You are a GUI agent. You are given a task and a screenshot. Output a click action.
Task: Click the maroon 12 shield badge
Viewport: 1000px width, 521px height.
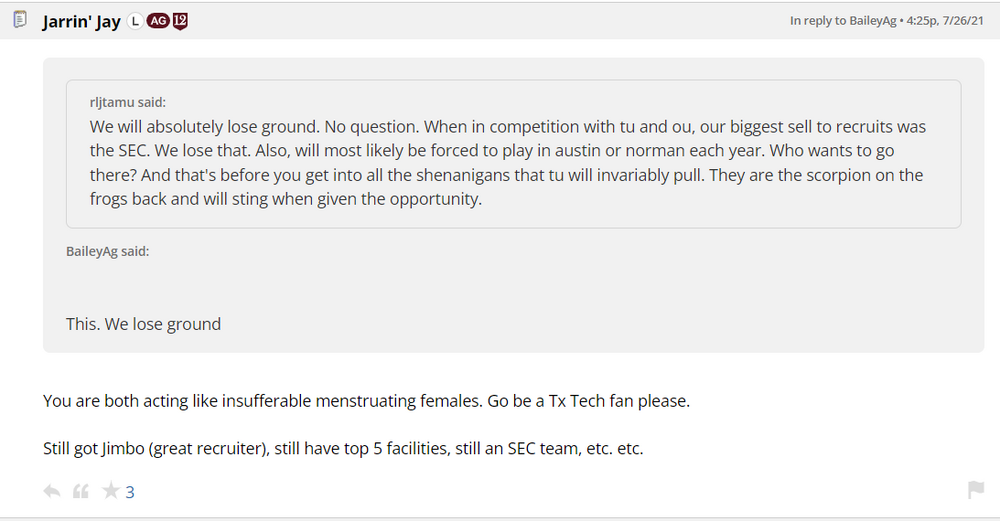(x=180, y=21)
